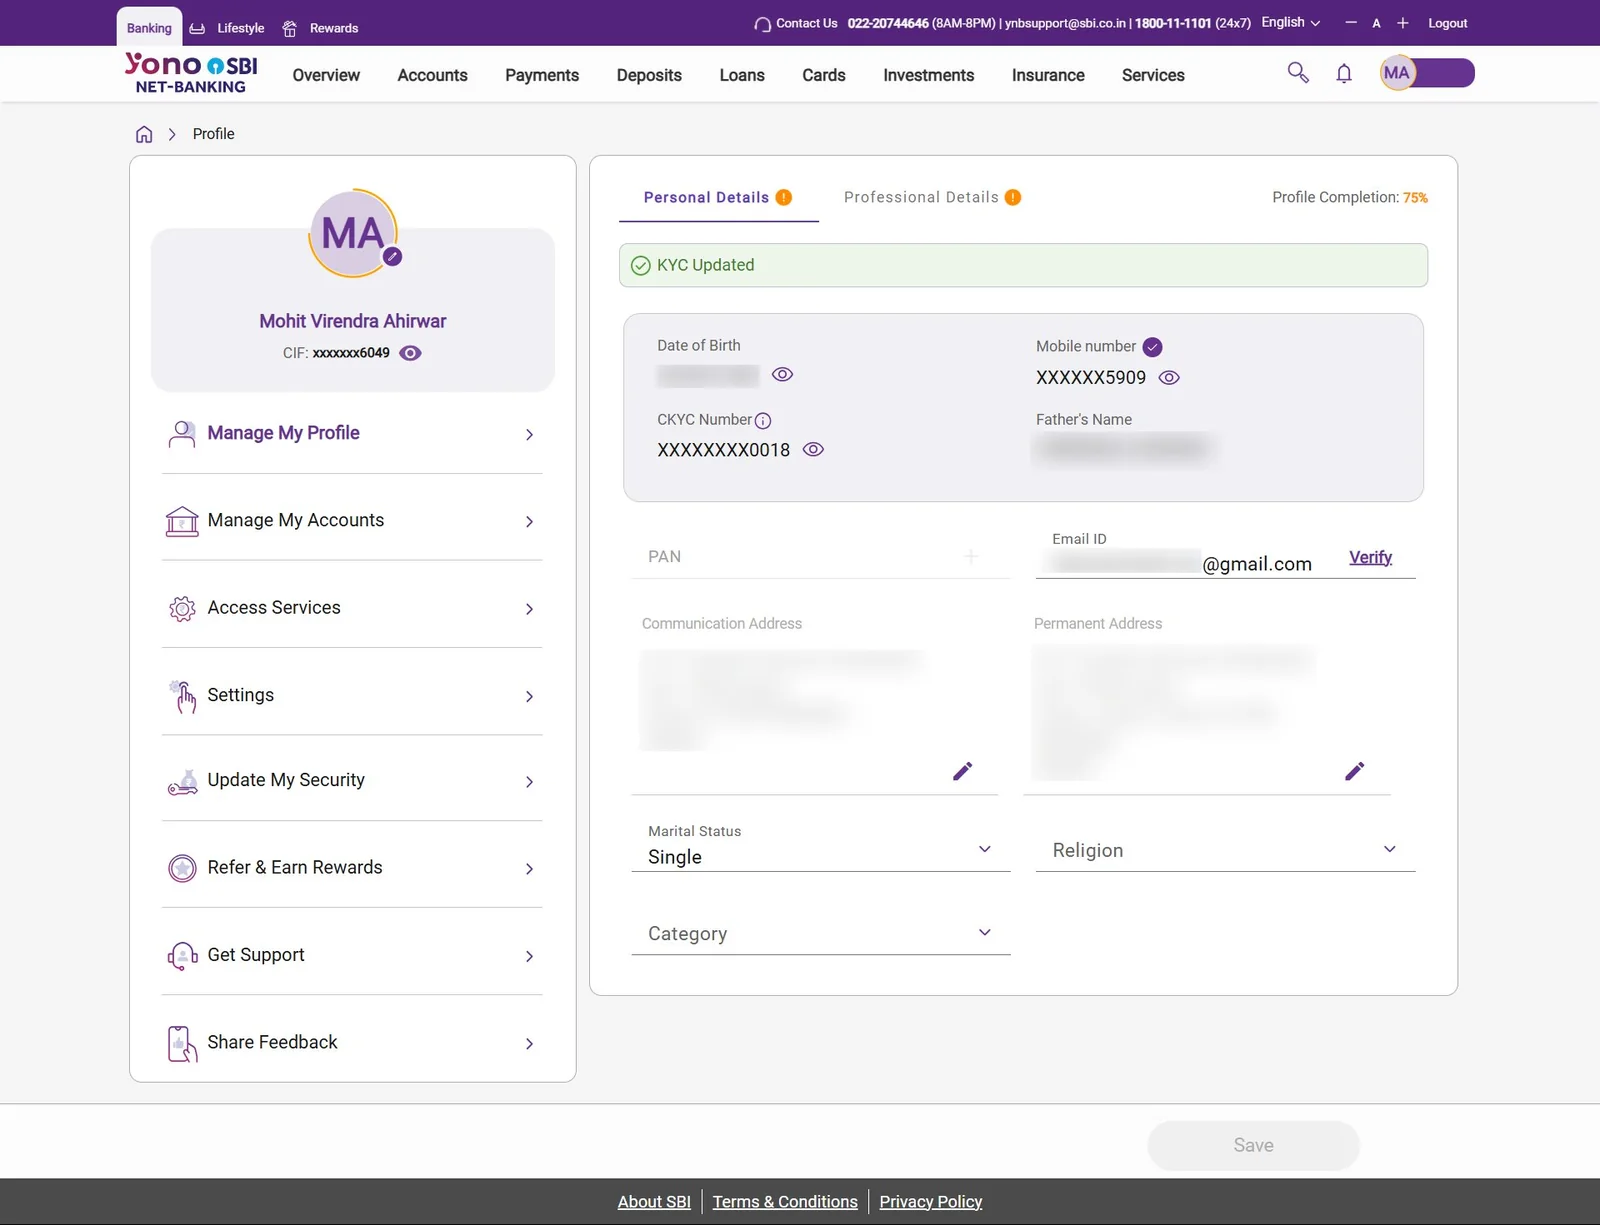The width and height of the screenshot is (1600, 1225).
Task: Open the Payments menu
Action: [x=542, y=75]
